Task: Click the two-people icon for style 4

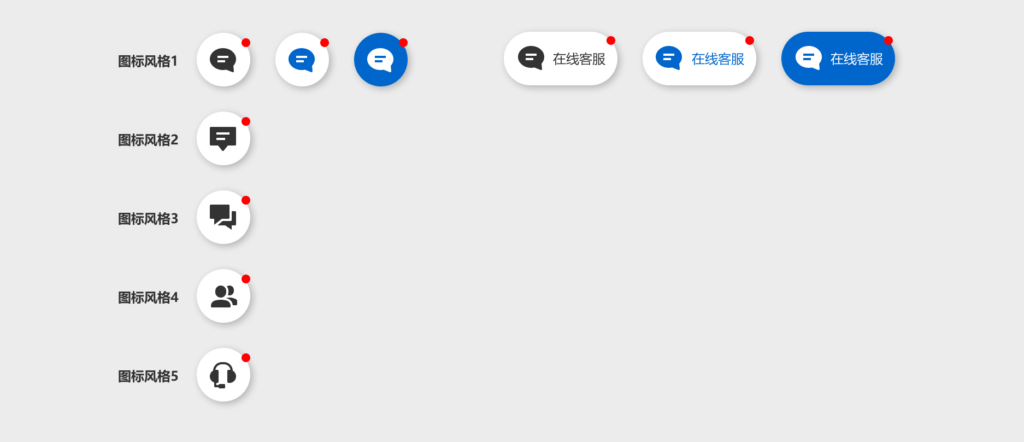Action: coord(223,296)
